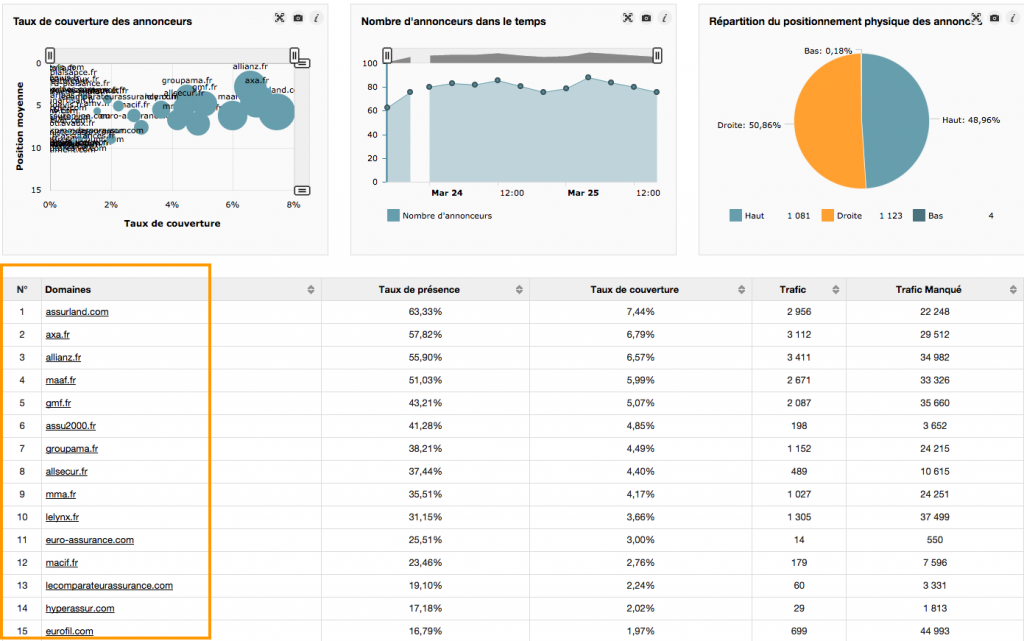Click the lower handle of the bubble chart's vertical slider
1024x641 pixels.
tap(302, 191)
